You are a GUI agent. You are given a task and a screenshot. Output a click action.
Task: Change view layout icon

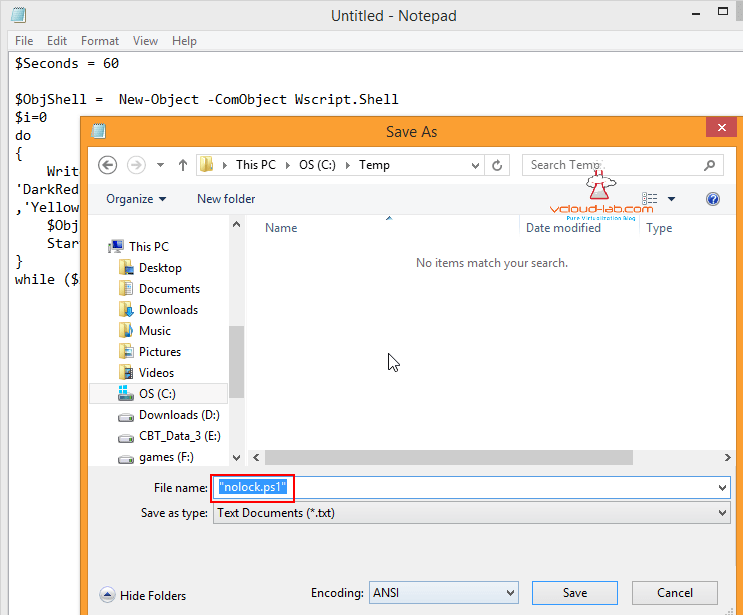(649, 199)
